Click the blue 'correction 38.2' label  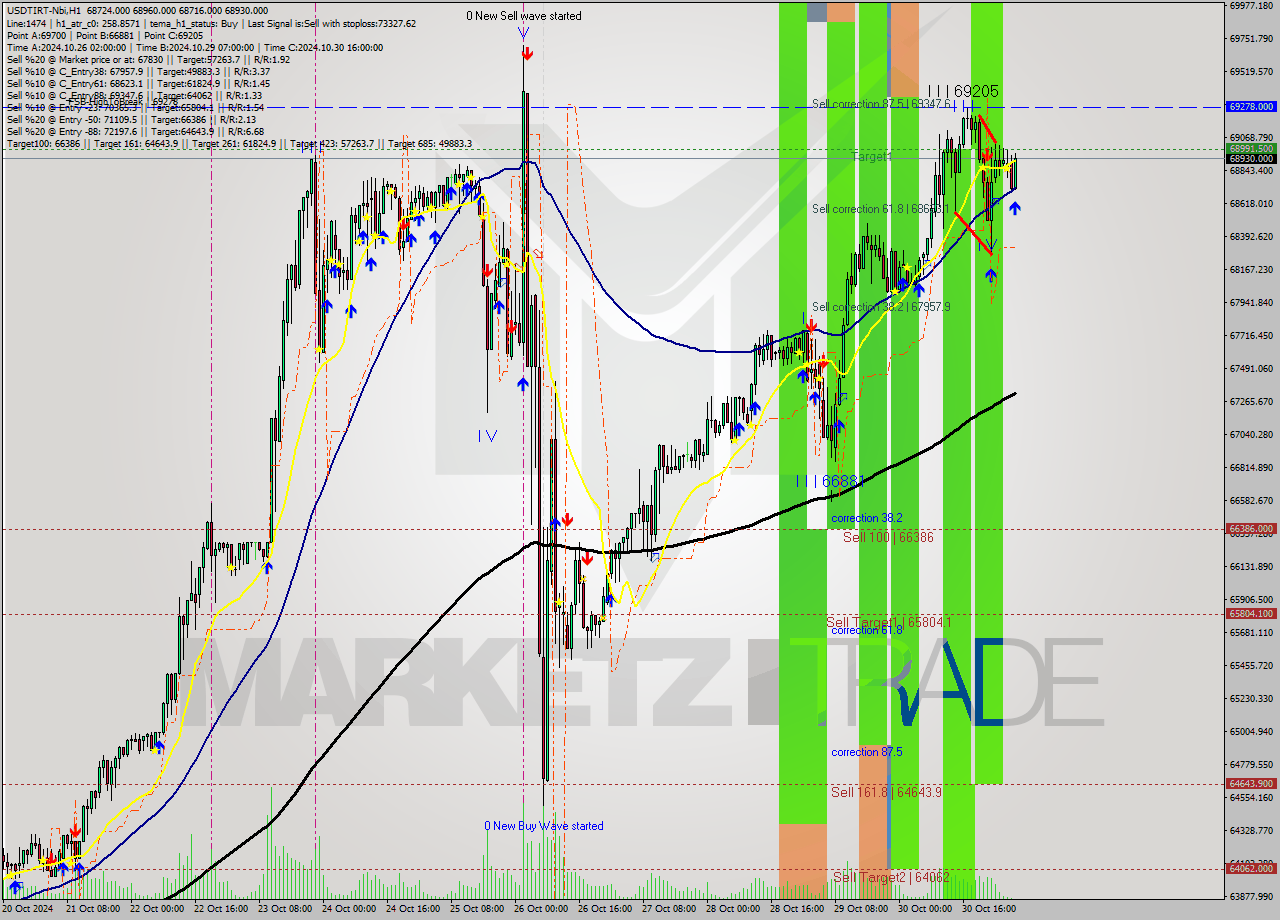(867, 518)
